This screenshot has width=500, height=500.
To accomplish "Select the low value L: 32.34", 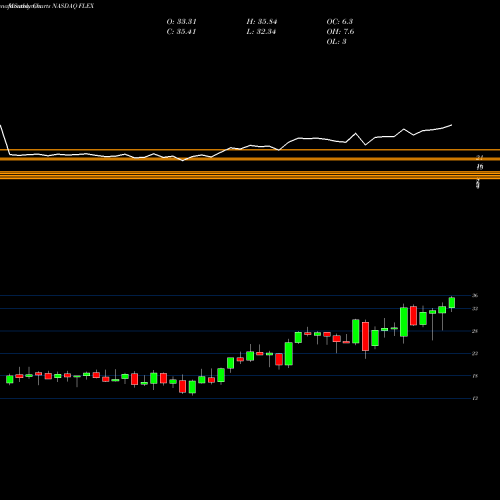I will 261,32.
